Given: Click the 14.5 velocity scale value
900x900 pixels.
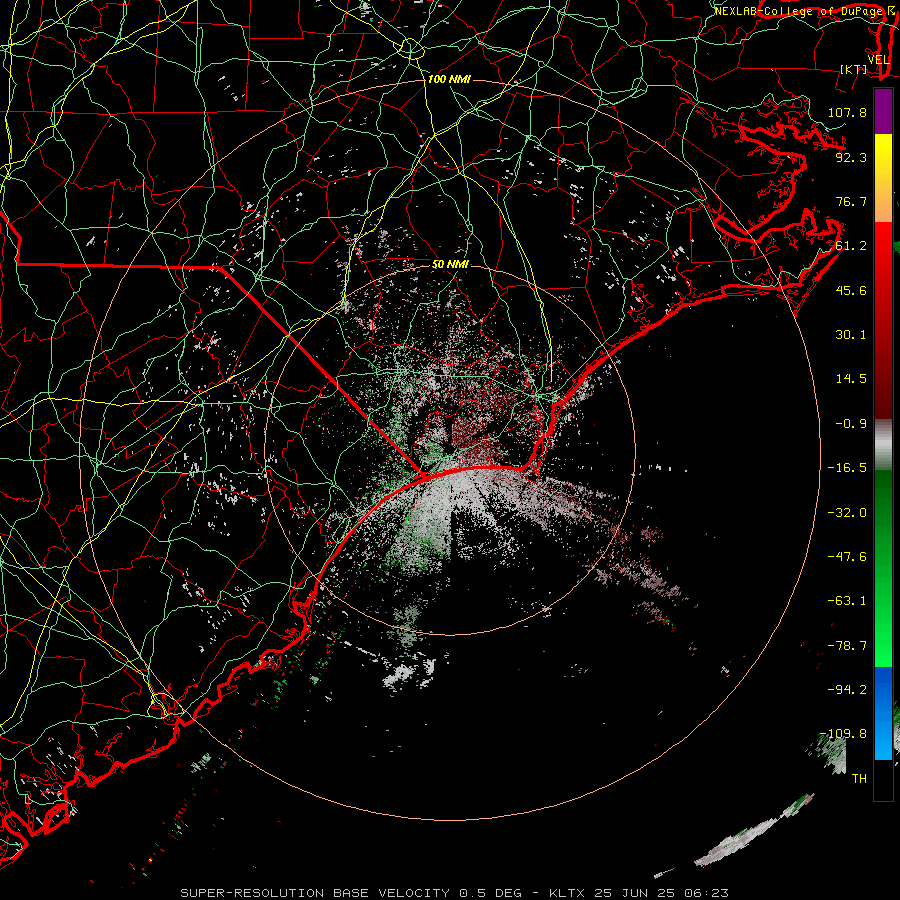Looking at the screenshot, I should tap(851, 379).
